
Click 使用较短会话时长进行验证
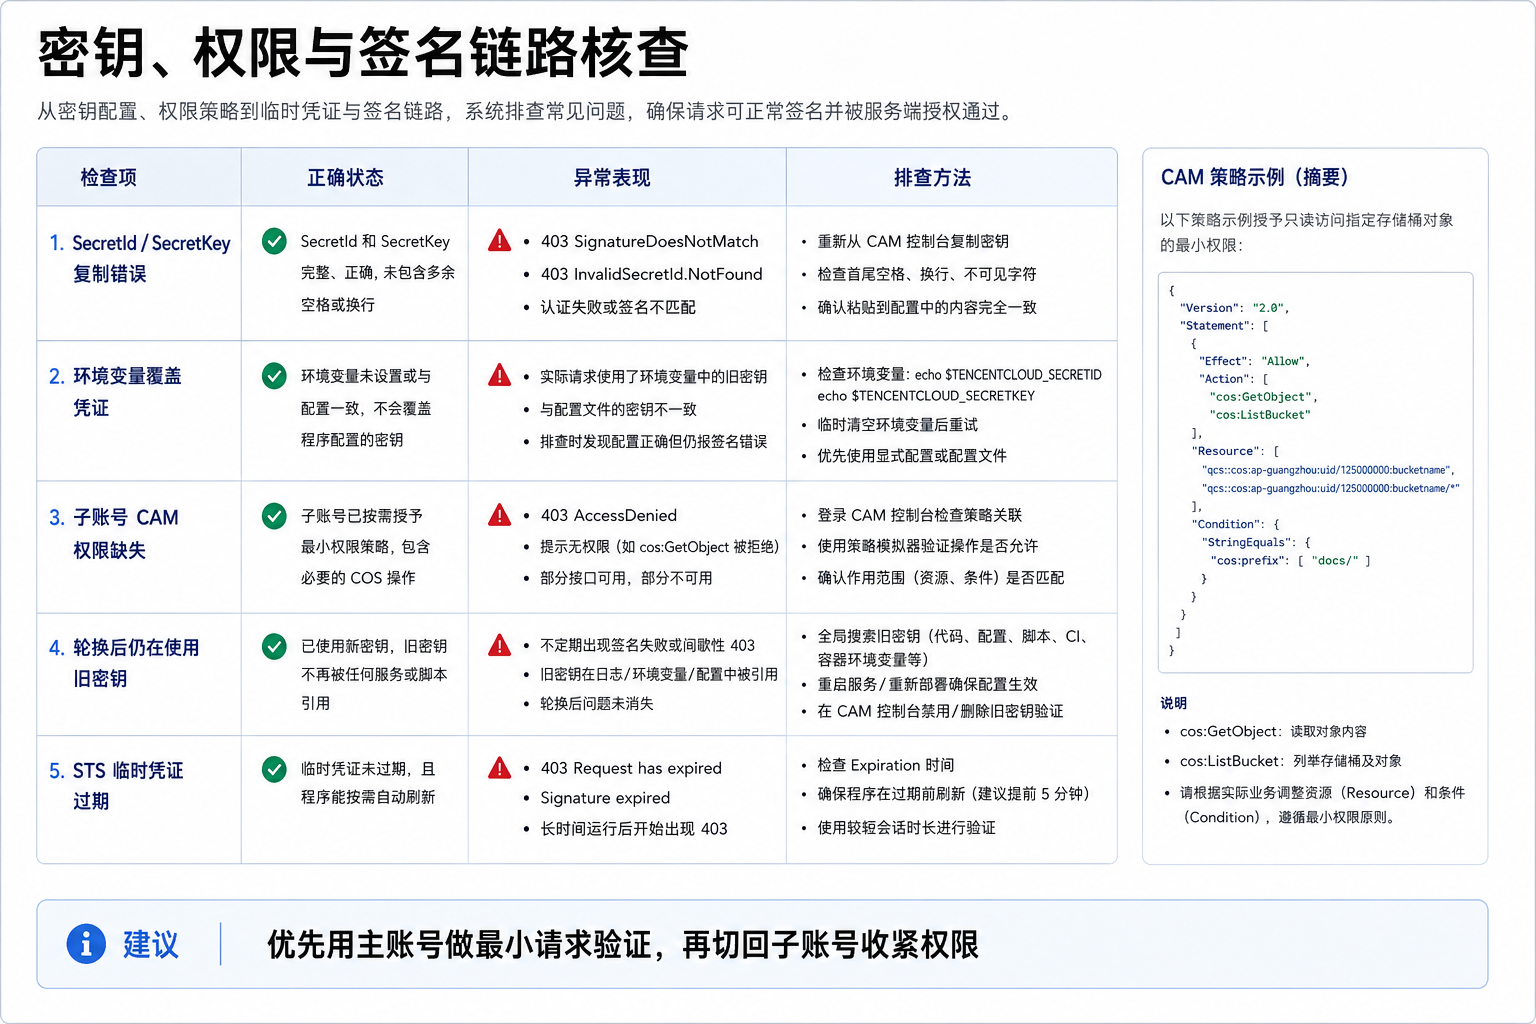906,827
